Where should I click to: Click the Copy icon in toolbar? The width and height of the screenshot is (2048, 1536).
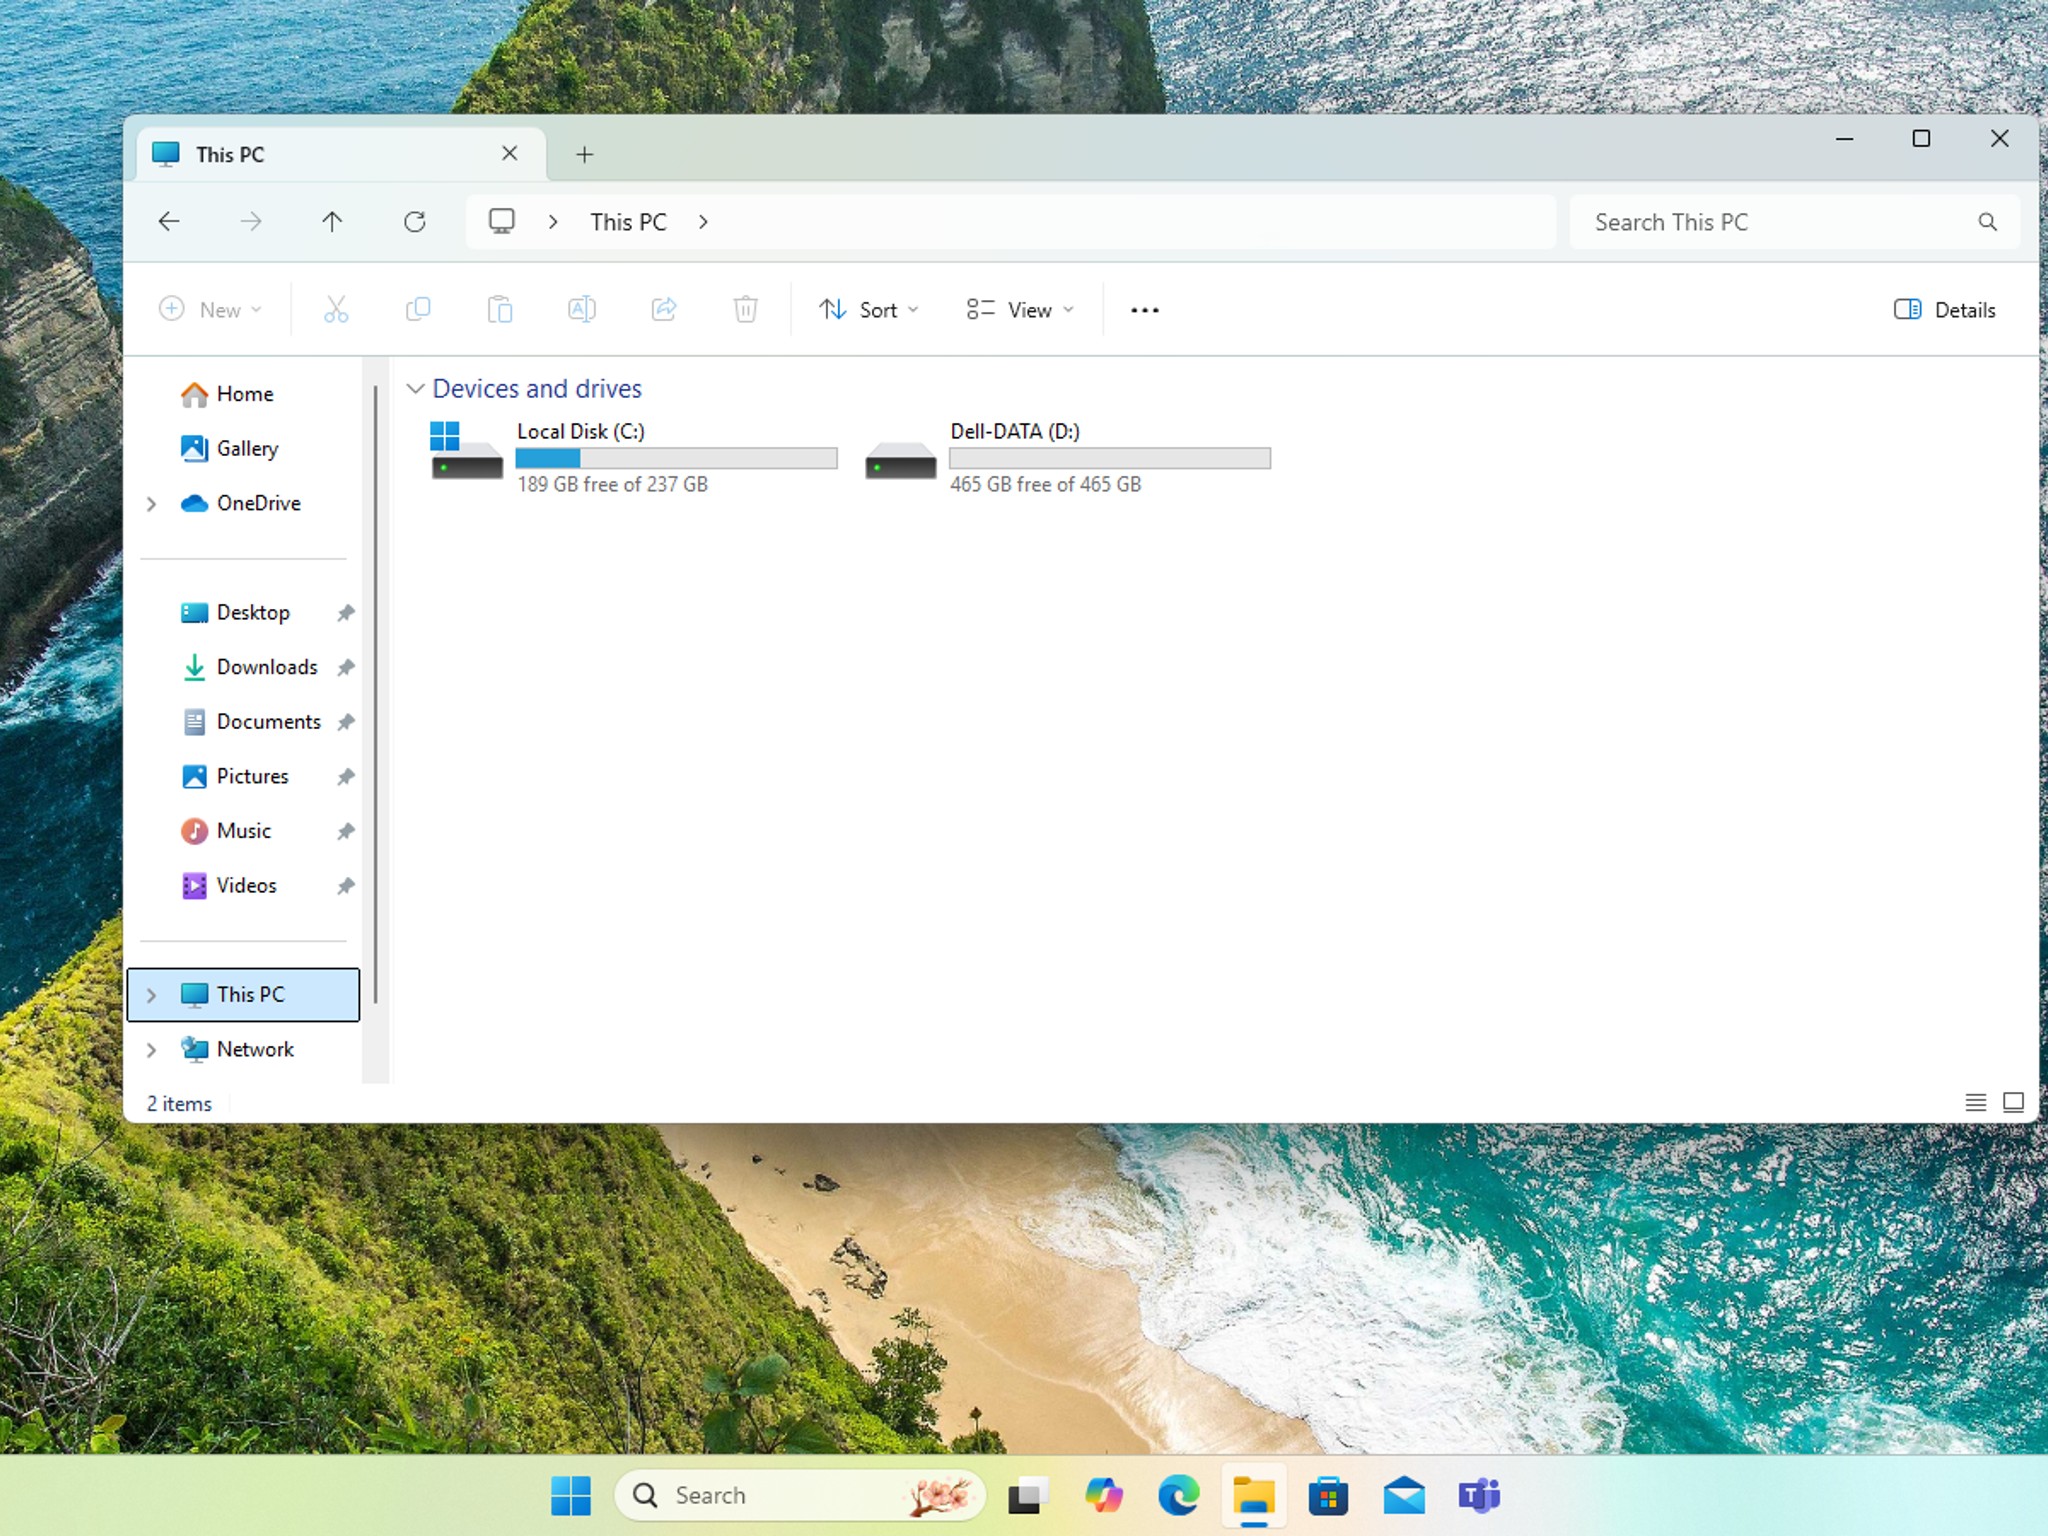[418, 310]
